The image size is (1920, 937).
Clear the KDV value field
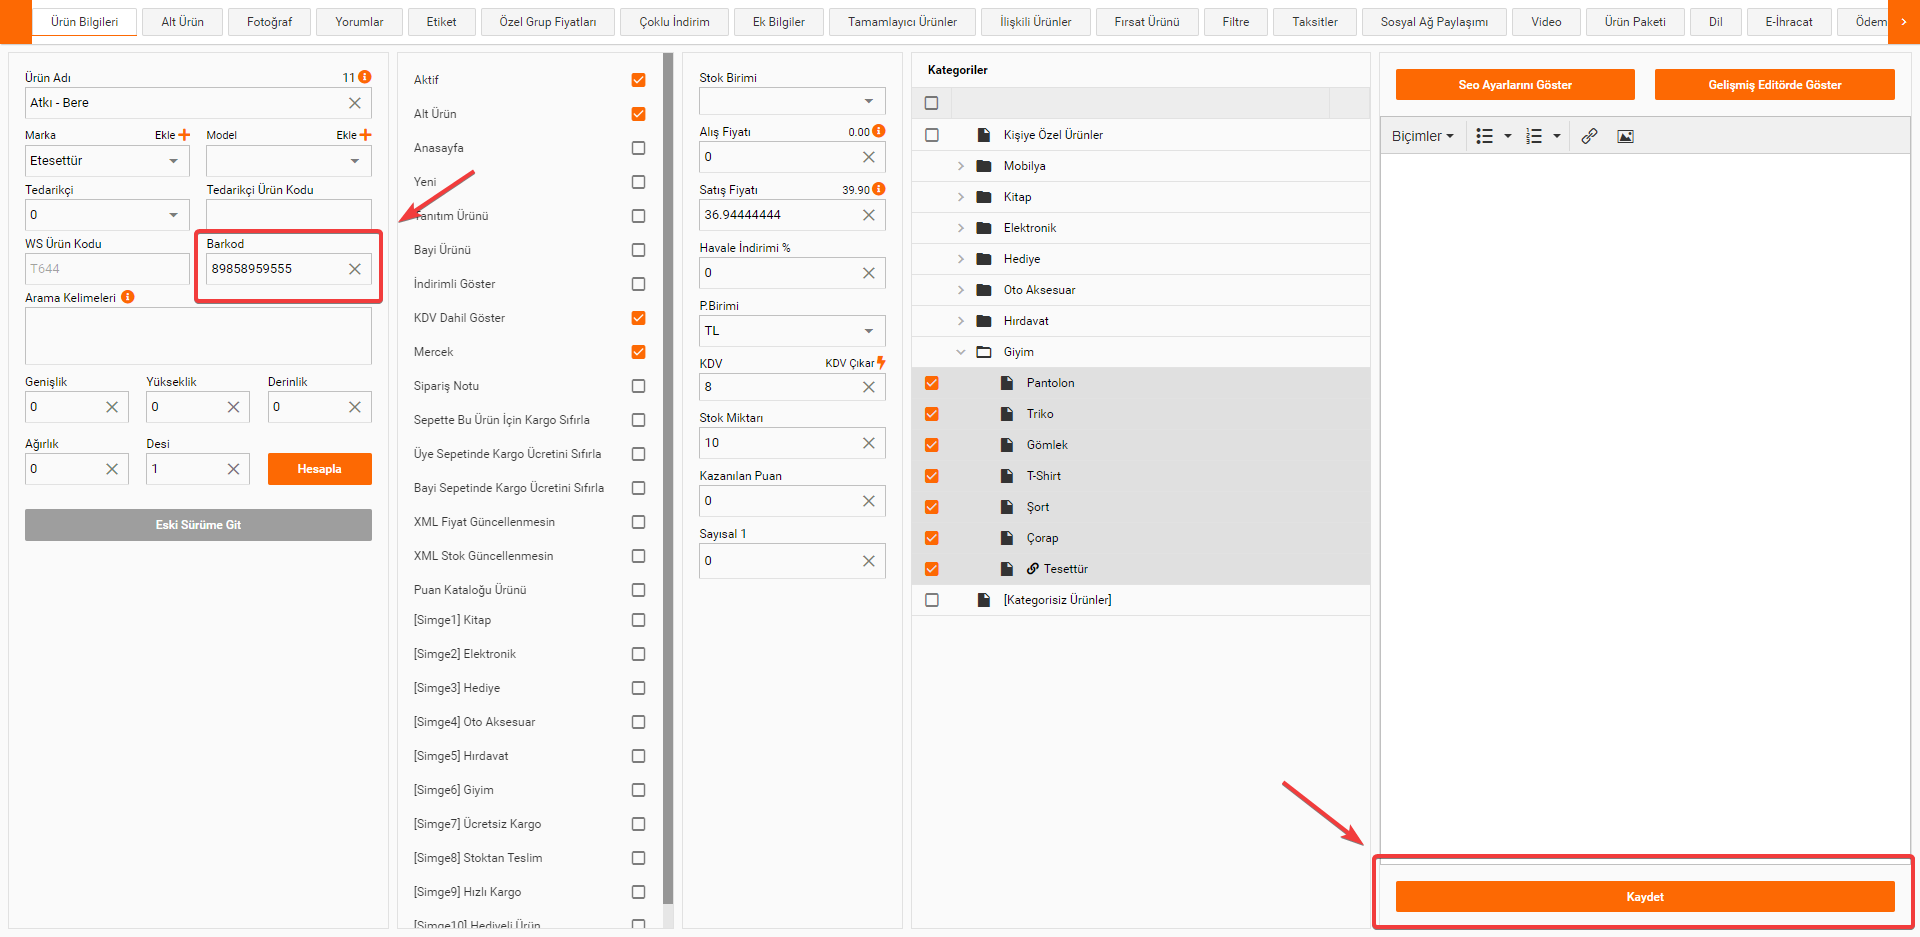pos(869,387)
